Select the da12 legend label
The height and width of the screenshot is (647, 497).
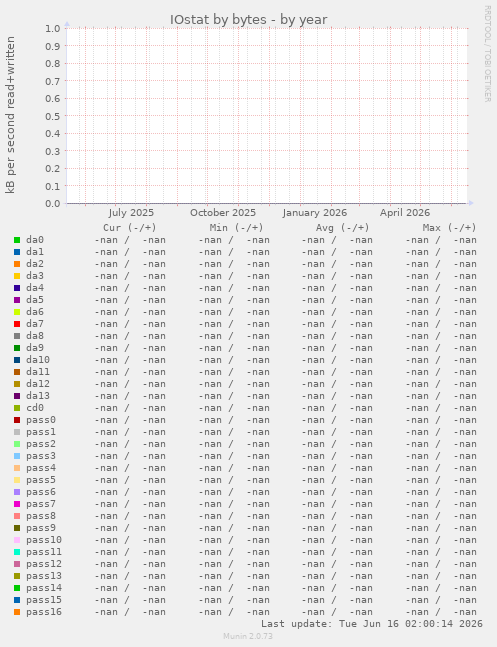(x=38, y=384)
